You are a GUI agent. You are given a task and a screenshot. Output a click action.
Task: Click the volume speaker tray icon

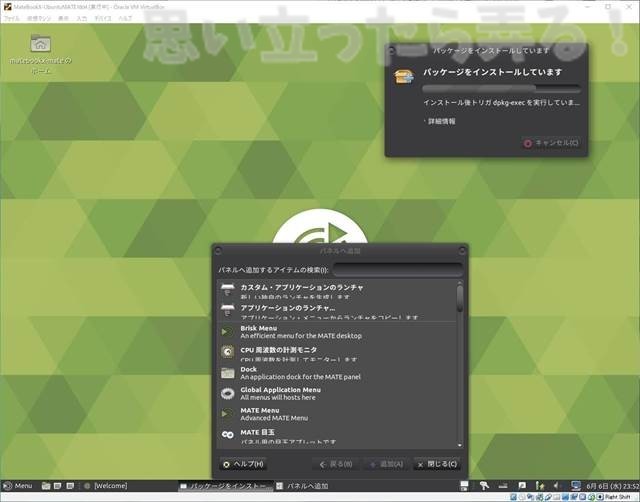pyautogui.click(x=556, y=485)
